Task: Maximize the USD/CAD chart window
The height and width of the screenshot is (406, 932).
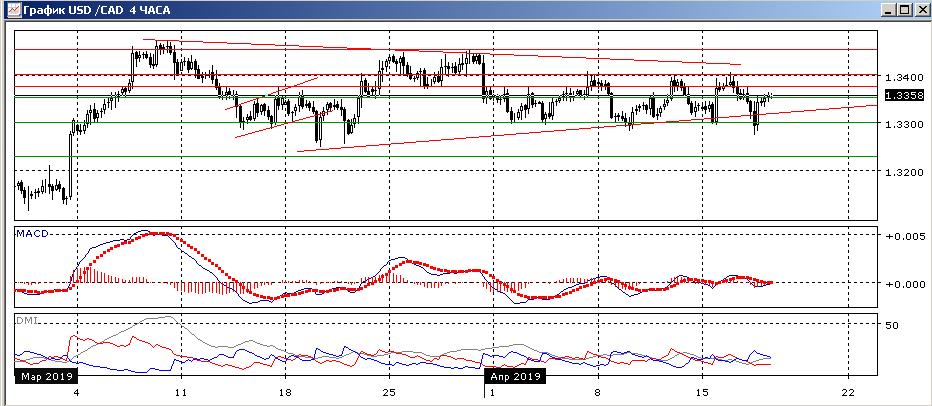Action: tap(904, 10)
